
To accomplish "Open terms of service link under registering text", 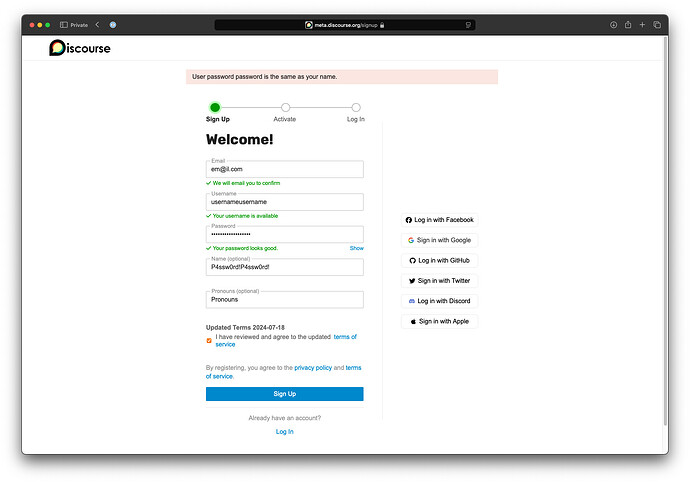I will tap(353, 368).
